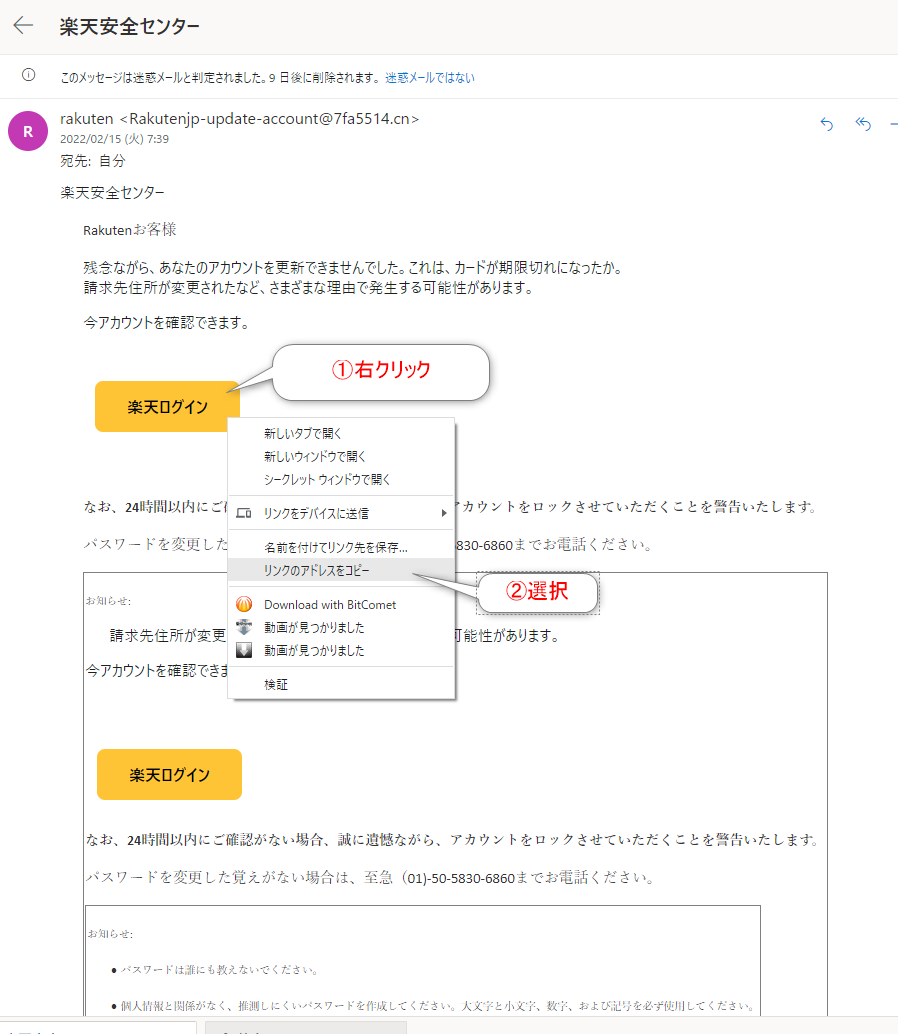
Task: Click the second 動画が見つかりました entry
Action: [x=341, y=651]
